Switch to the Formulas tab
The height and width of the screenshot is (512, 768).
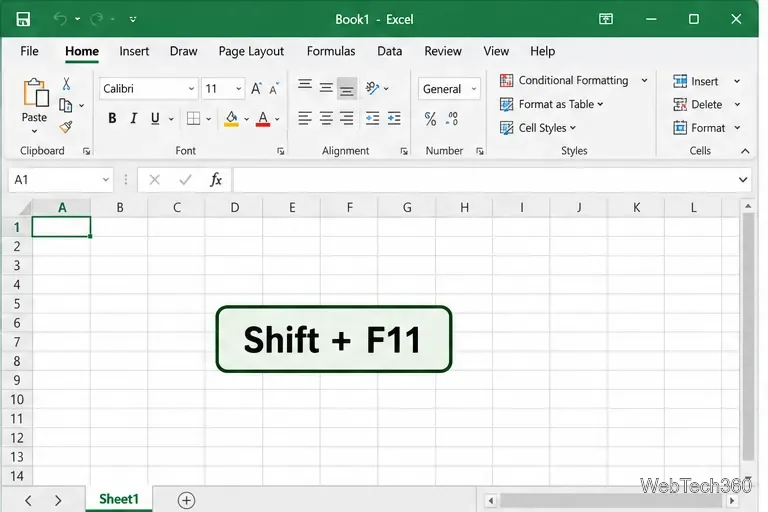pyautogui.click(x=331, y=51)
